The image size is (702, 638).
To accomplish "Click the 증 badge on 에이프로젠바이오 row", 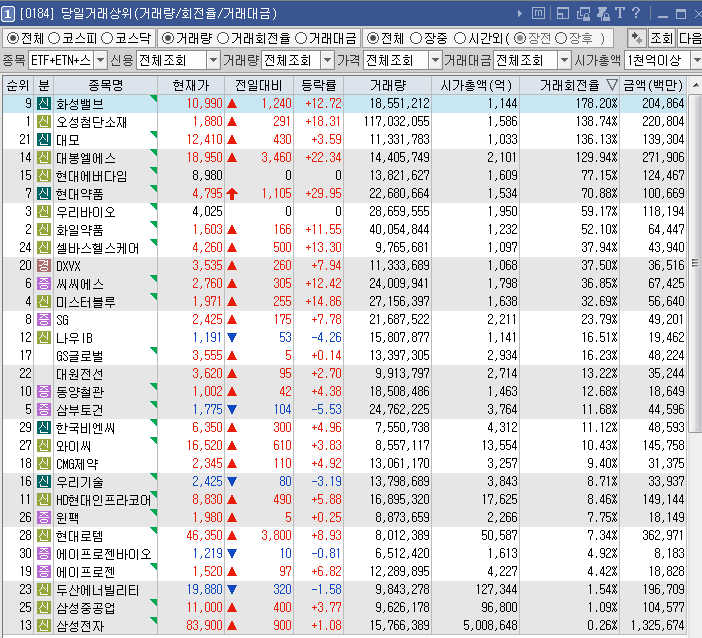I will 43,553.
